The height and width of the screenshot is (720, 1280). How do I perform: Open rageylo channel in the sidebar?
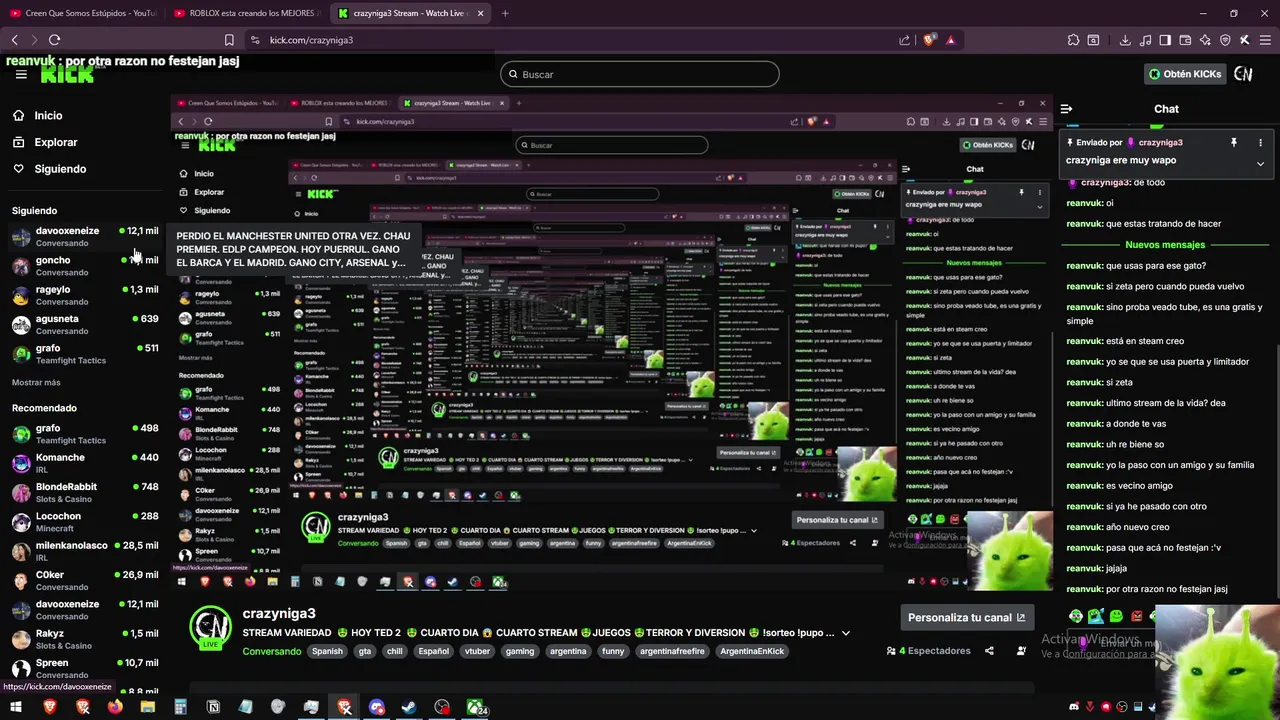pos(85,295)
